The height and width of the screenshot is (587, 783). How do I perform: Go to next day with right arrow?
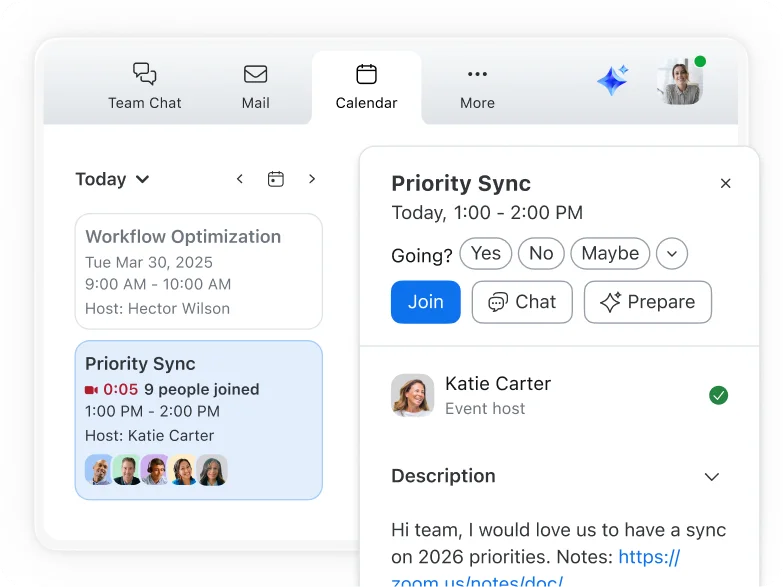click(x=312, y=179)
